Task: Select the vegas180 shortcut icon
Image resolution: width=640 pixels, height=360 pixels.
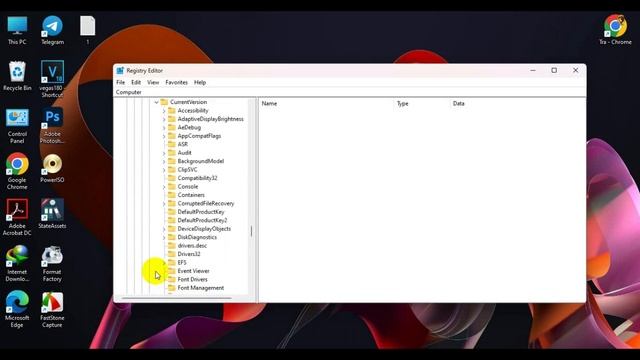Action: tap(52, 79)
